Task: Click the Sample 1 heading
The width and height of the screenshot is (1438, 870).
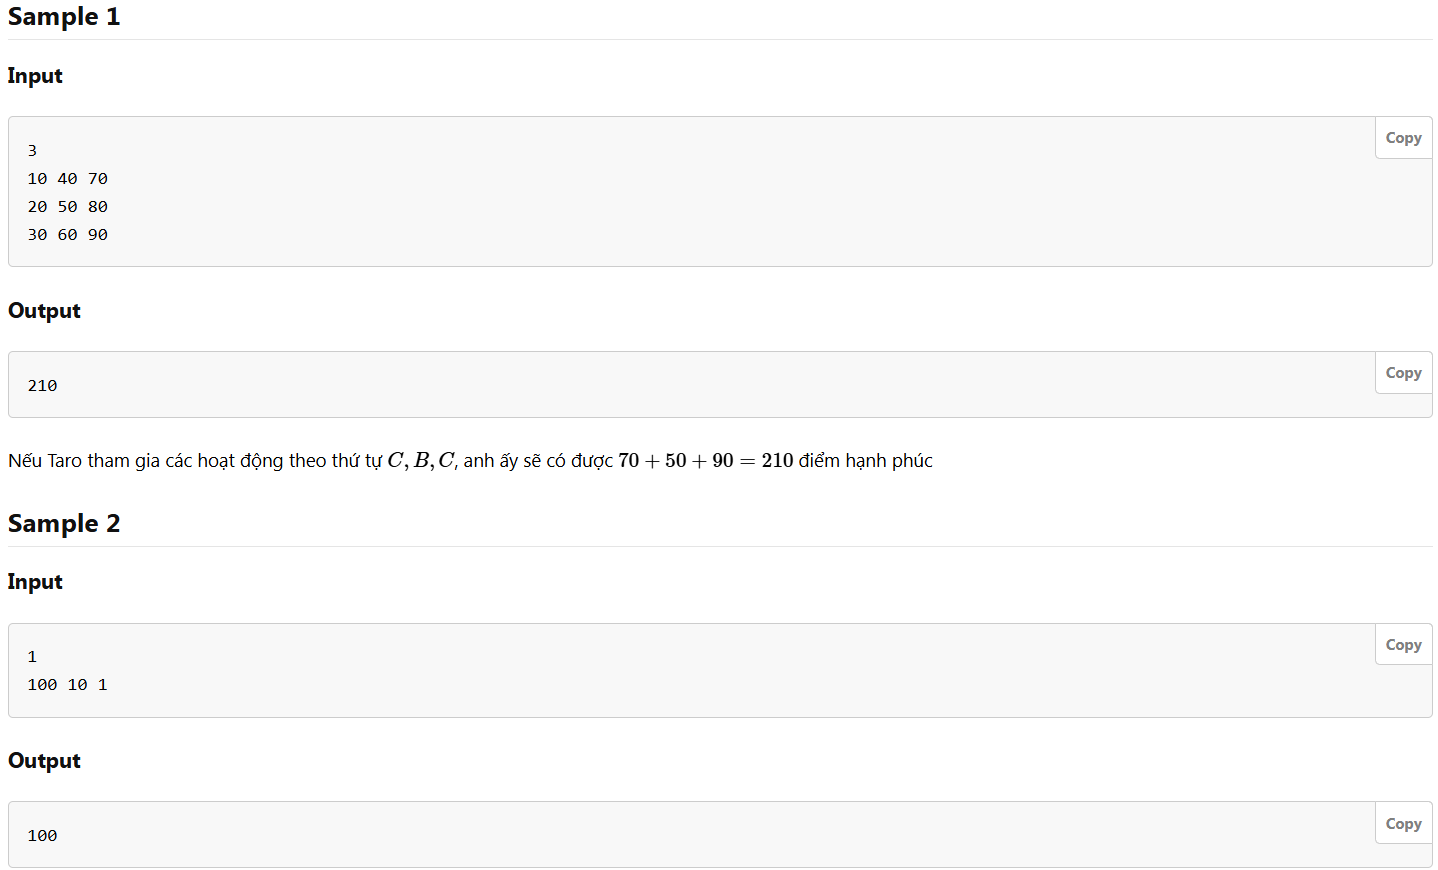Action: 64,17
